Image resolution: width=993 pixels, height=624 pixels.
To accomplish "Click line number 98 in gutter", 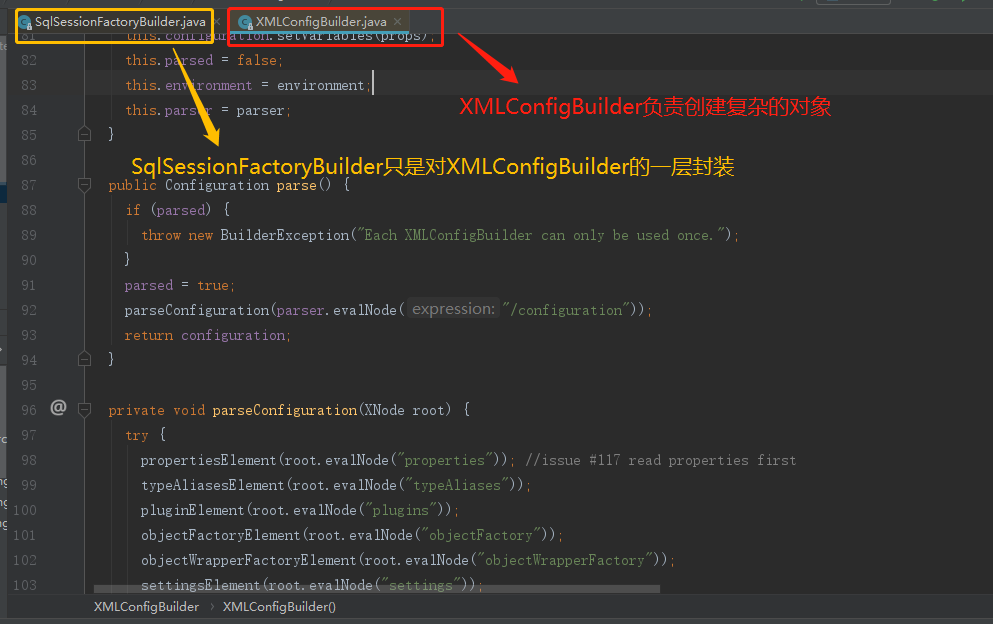I will 29,461.
